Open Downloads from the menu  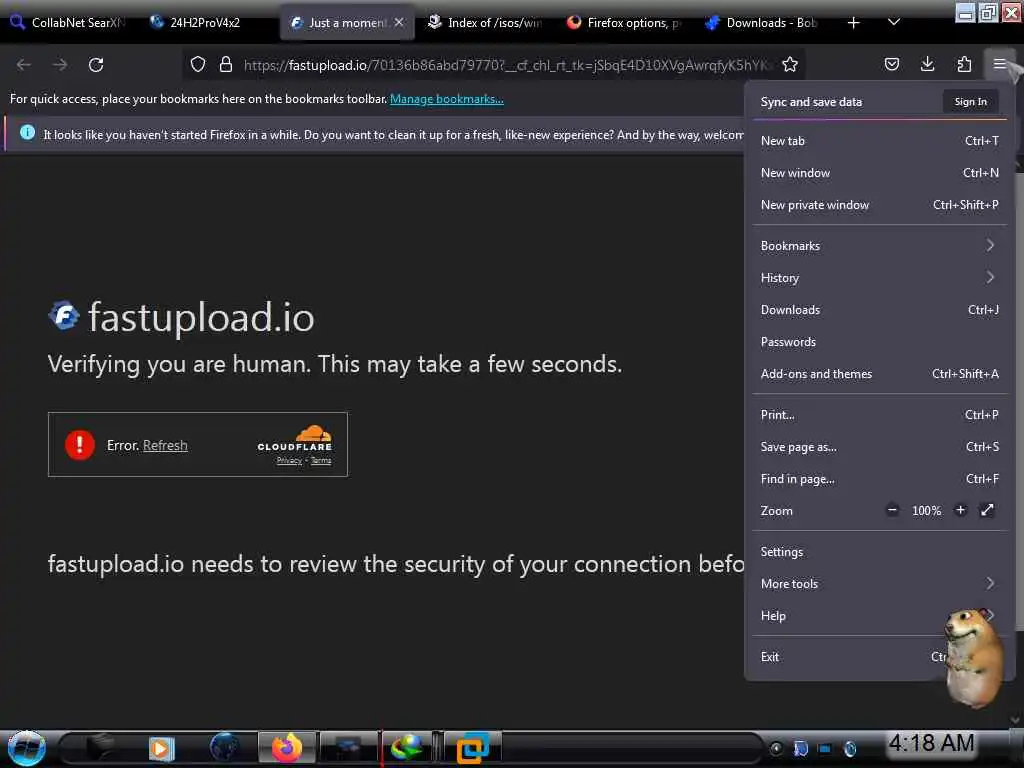[x=879, y=310]
